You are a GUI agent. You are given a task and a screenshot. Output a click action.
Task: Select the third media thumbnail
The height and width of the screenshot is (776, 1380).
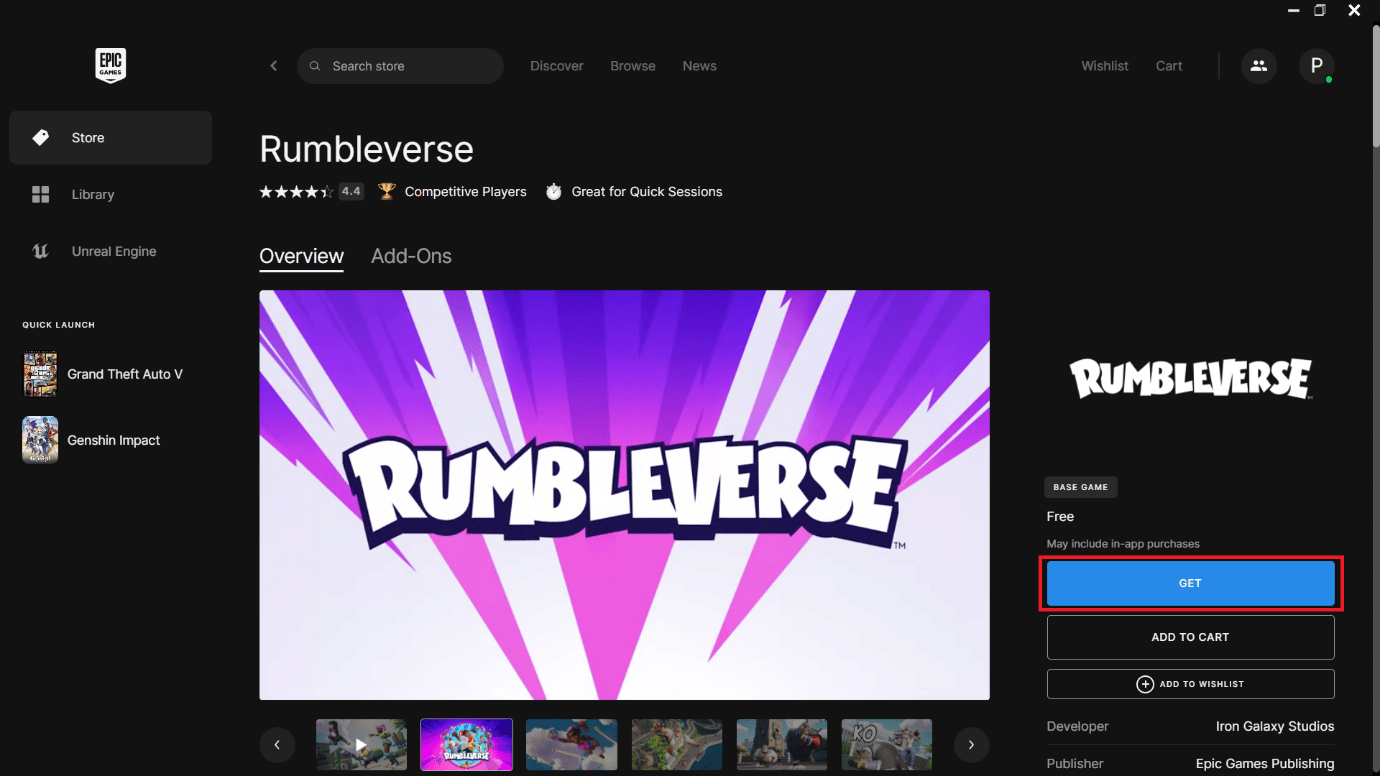tap(572, 745)
